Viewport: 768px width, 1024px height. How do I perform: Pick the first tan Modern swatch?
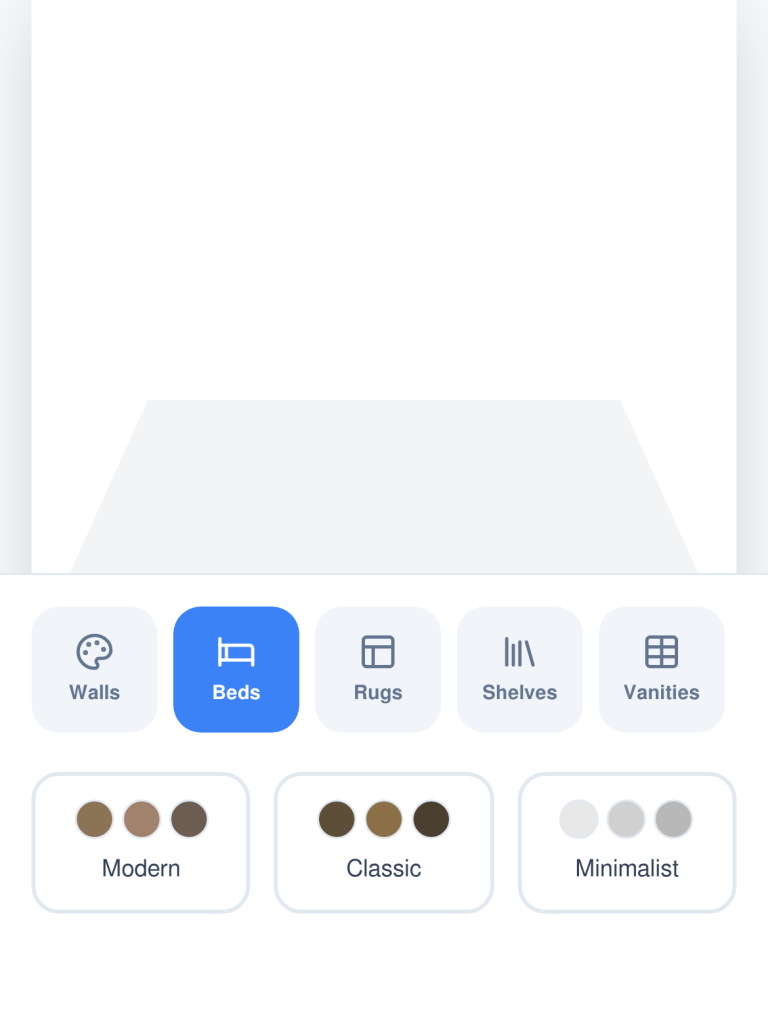coord(95,819)
